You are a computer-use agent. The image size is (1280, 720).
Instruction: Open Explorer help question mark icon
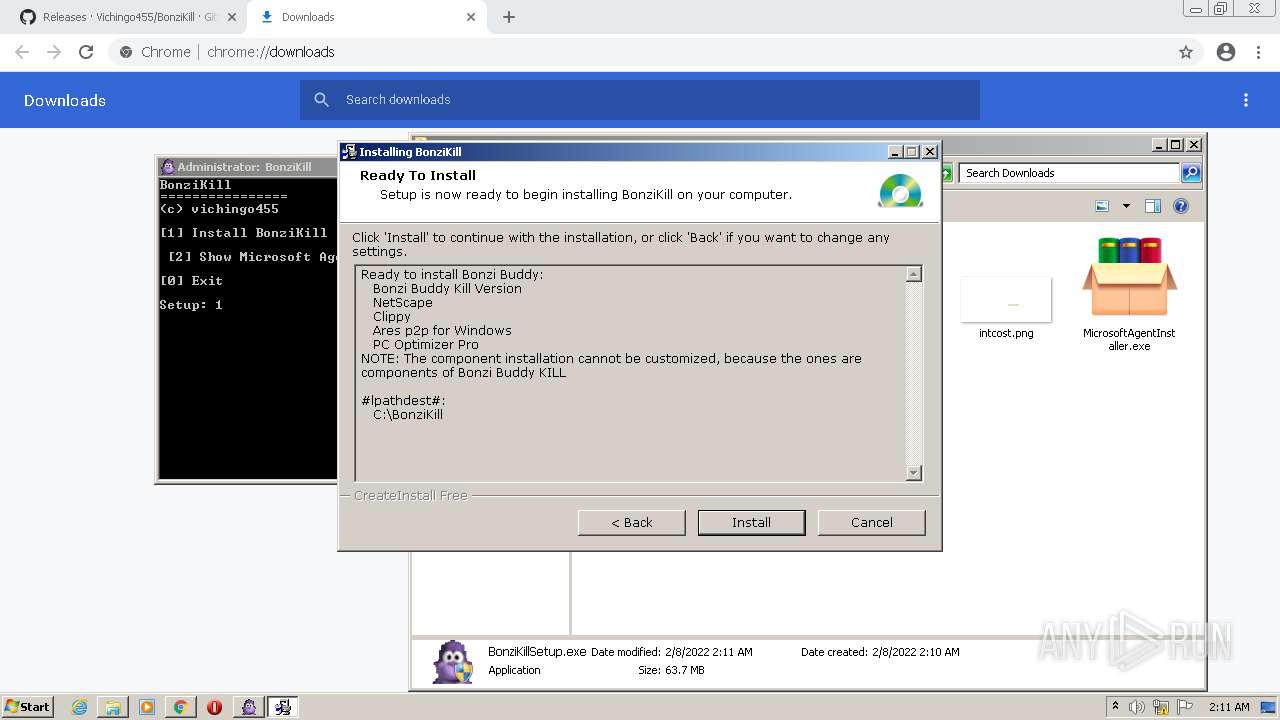pos(1181,206)
